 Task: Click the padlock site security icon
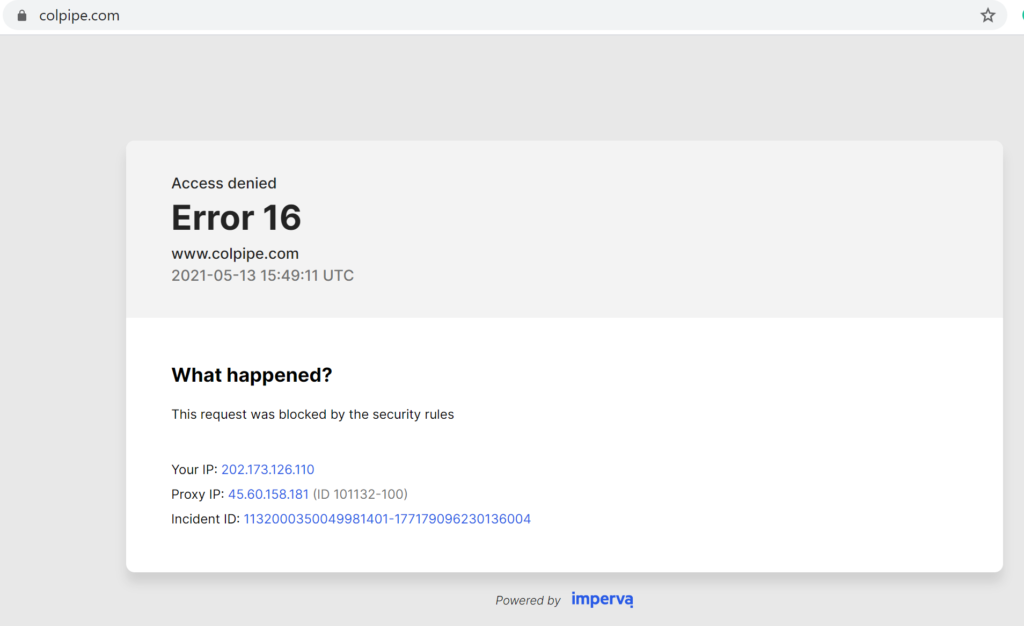point(22,16)
